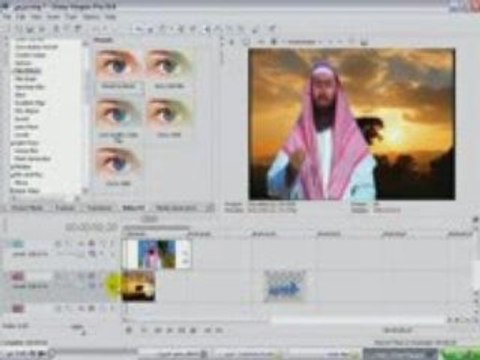
Task: Switch to the Explorer tab
Action: pyautogui.click(x=65, y=208)
